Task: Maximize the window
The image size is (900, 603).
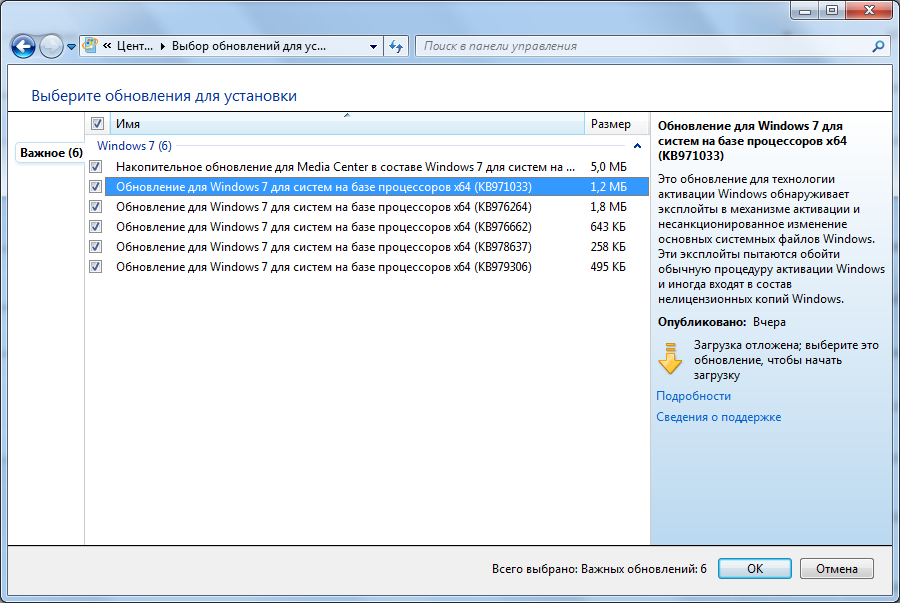Action: tap(832, 10)
